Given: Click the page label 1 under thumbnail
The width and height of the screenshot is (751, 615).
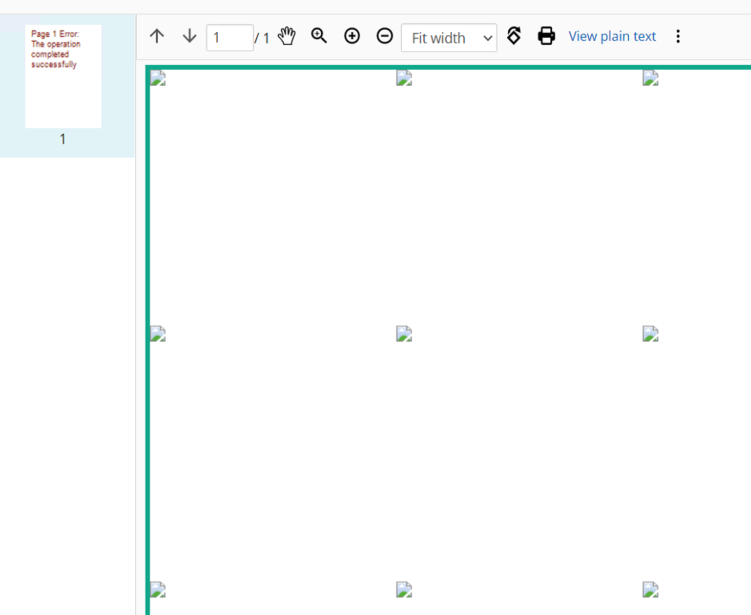Looking at the screenshot, I should 63,139.
